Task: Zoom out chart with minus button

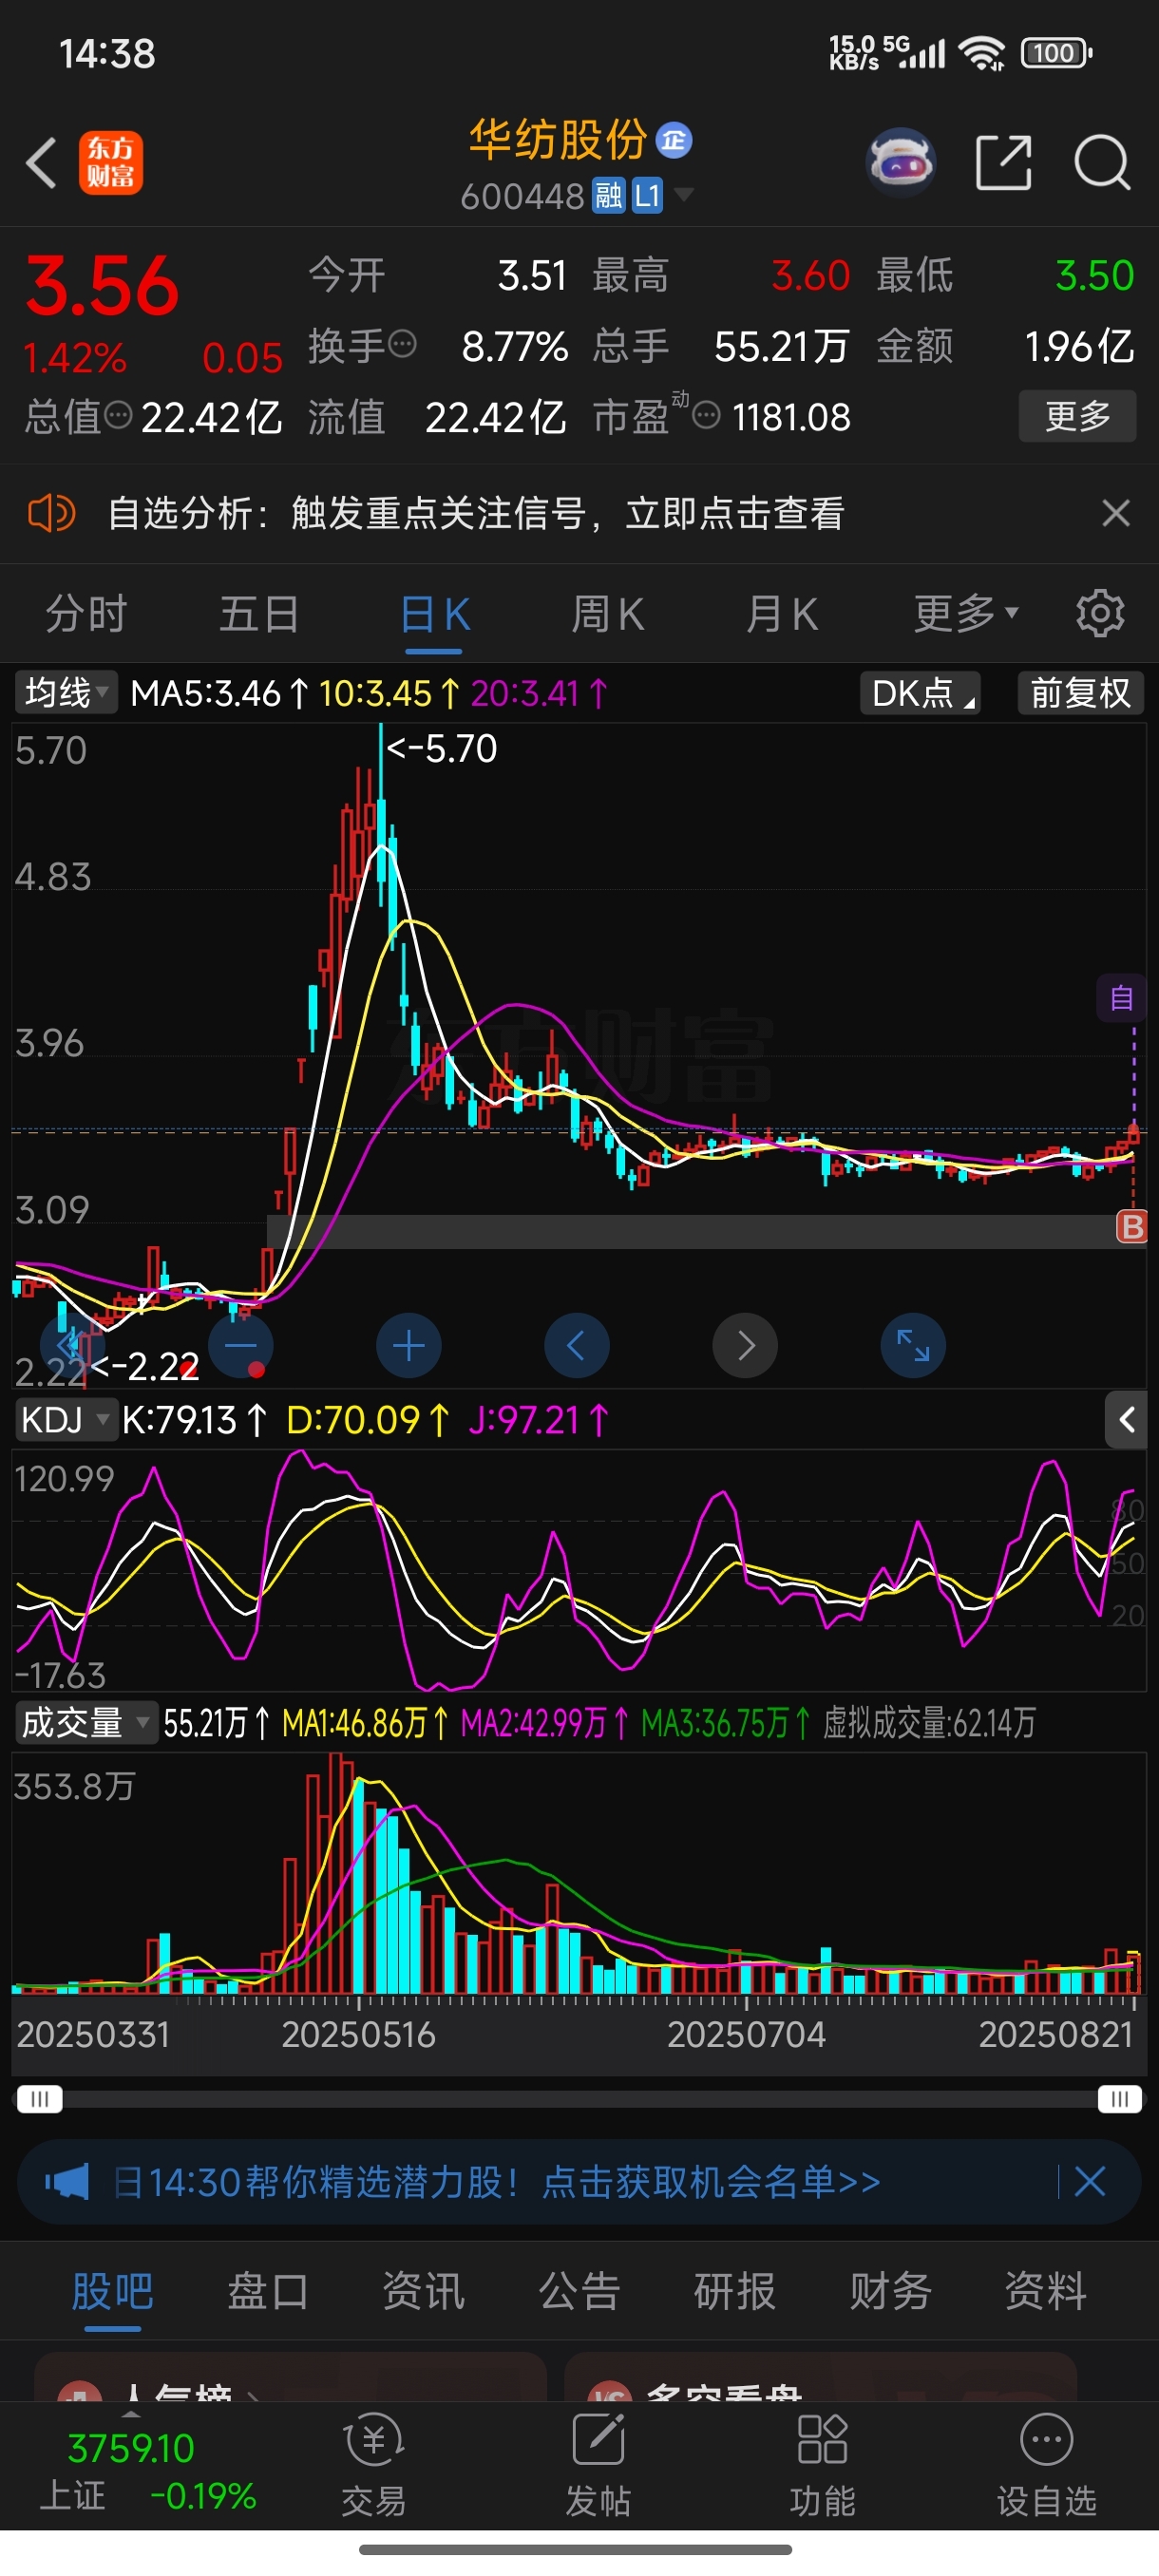Action: pyautogui.click(x=241, y=1346)
